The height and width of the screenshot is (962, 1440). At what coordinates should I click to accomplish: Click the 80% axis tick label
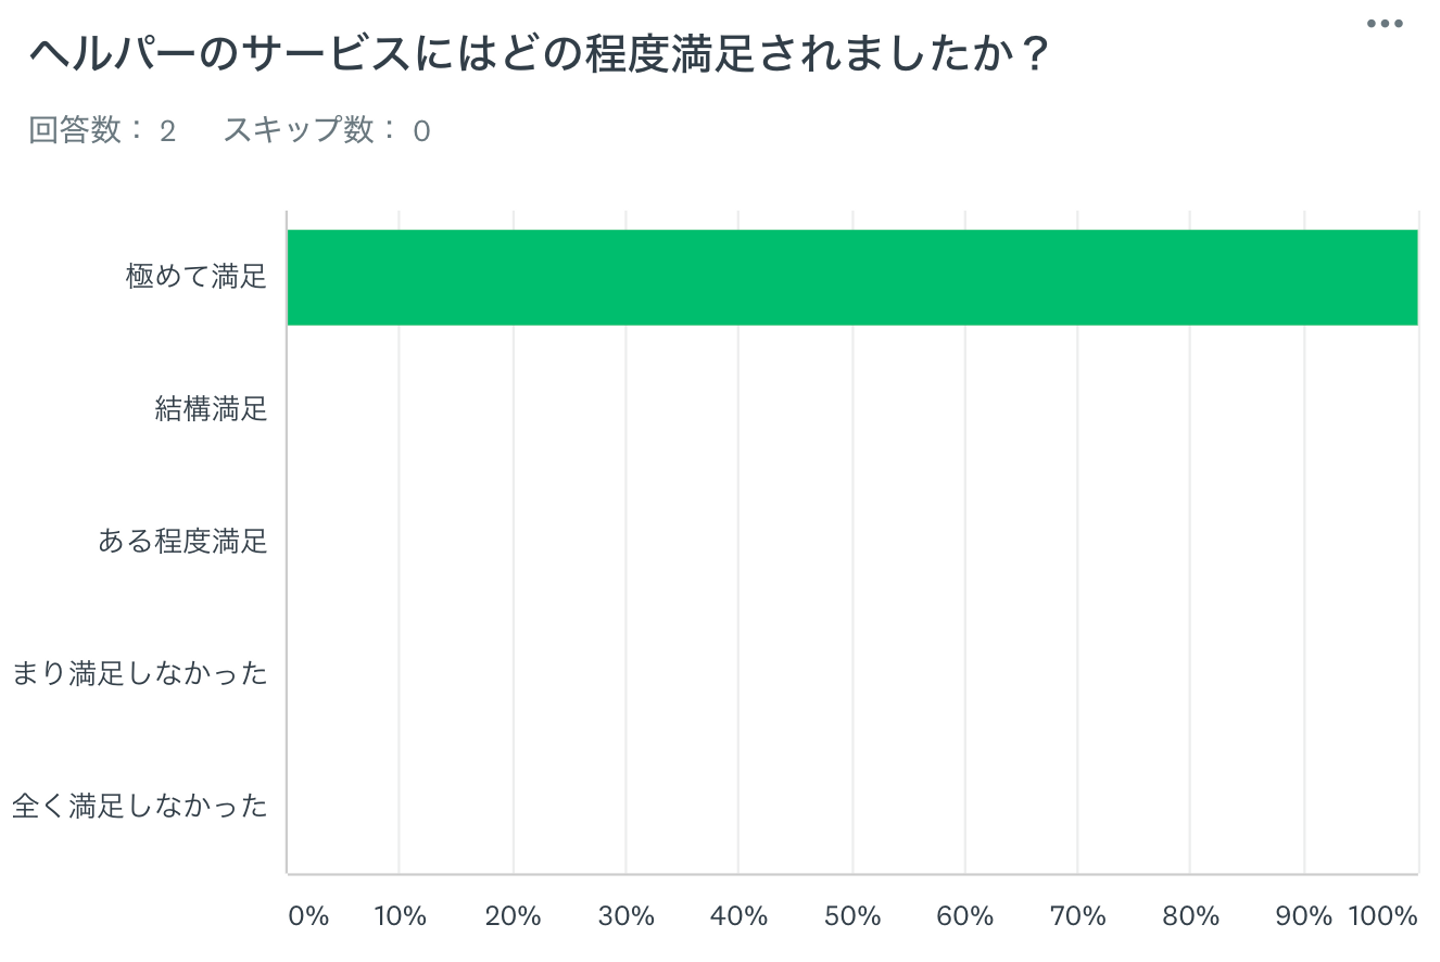(x=1191, y=916)
